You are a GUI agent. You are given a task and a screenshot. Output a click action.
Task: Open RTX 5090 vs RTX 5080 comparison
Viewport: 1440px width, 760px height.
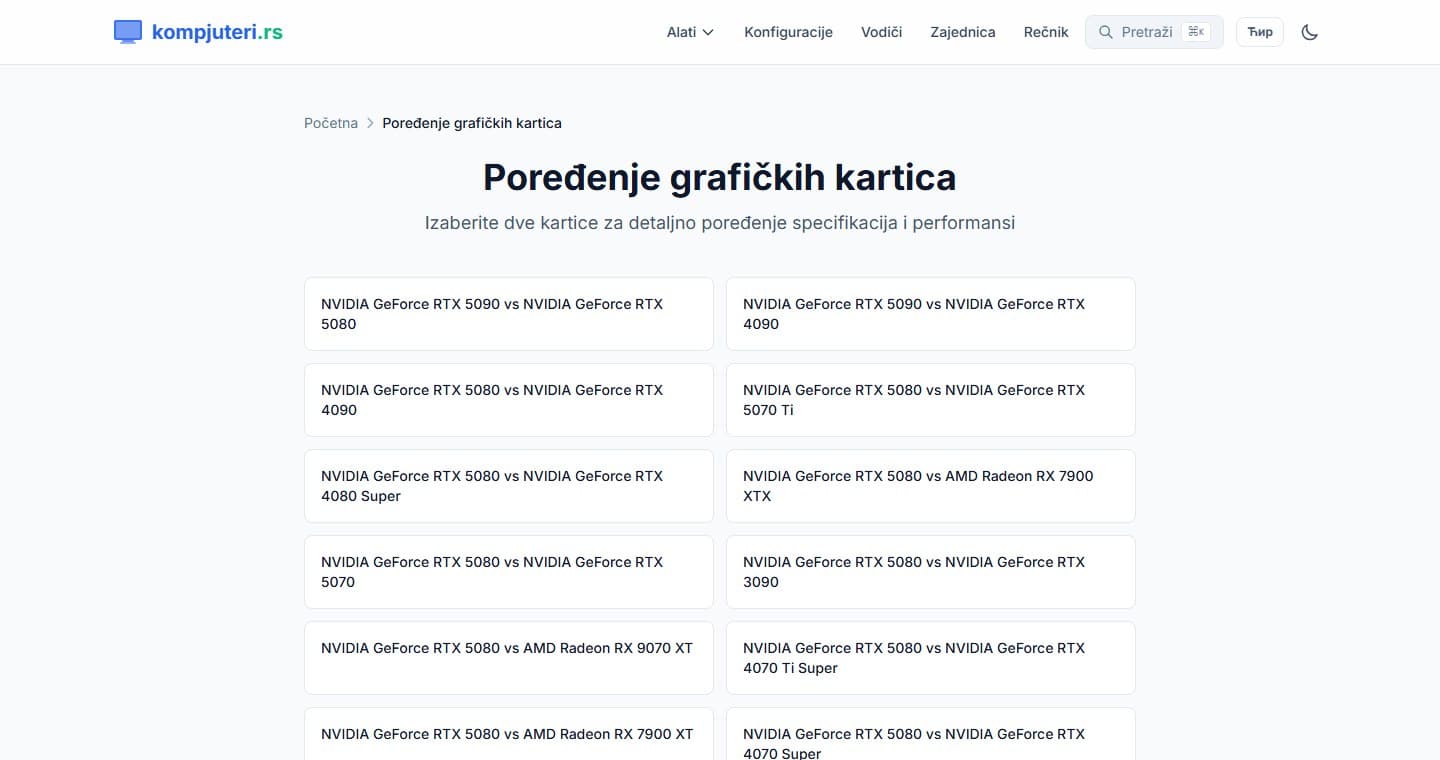pos(509,314)
